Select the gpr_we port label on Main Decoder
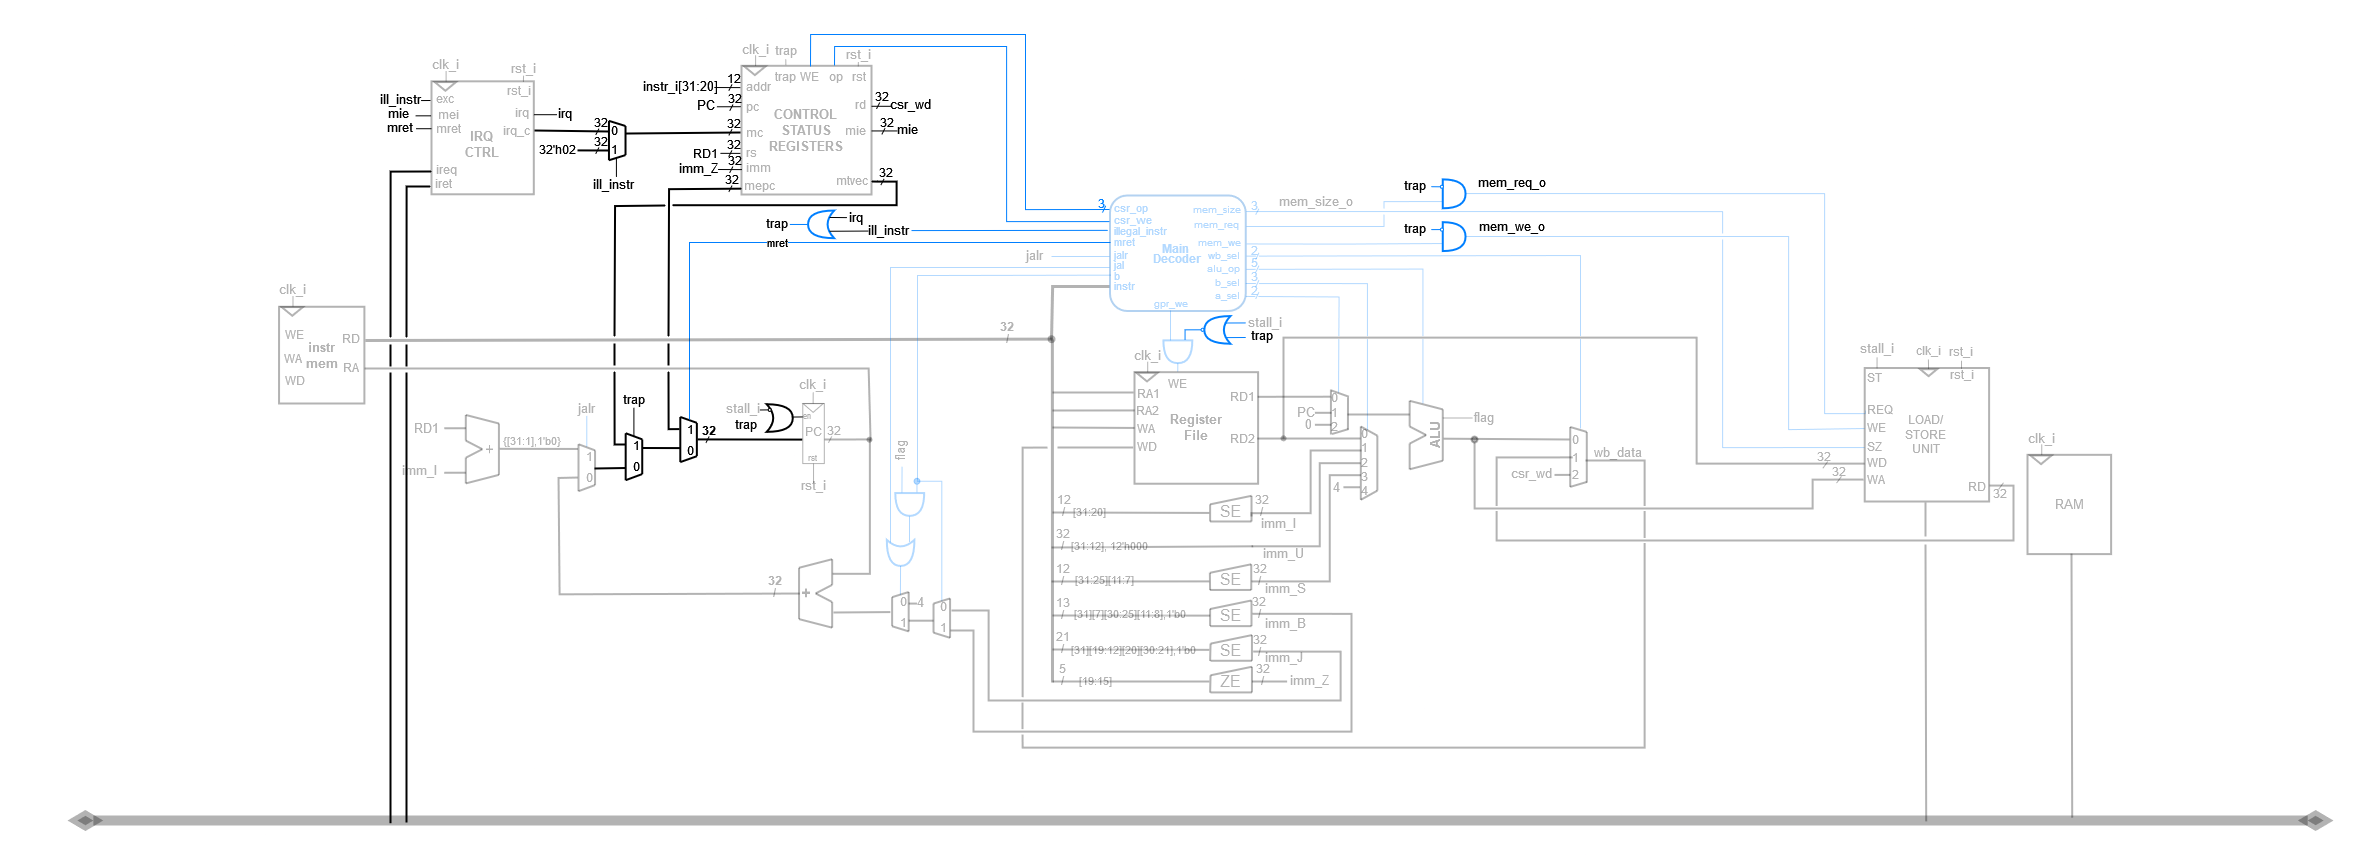This screenshot has height=864, width=2376. 1170,304
